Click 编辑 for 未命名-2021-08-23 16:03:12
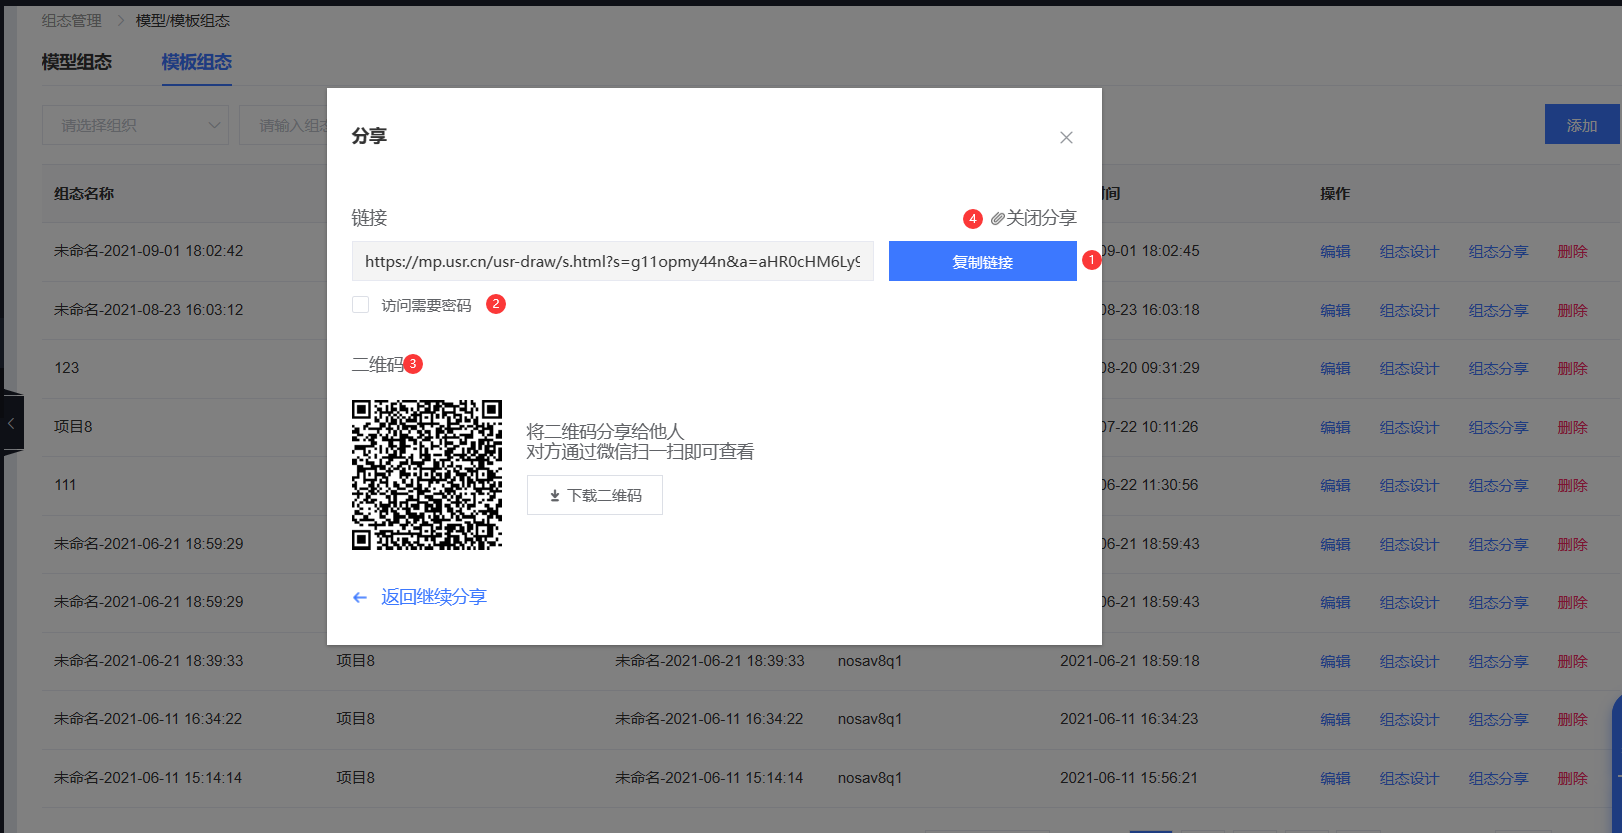Screen dimensions: 1622x833 1335,310
